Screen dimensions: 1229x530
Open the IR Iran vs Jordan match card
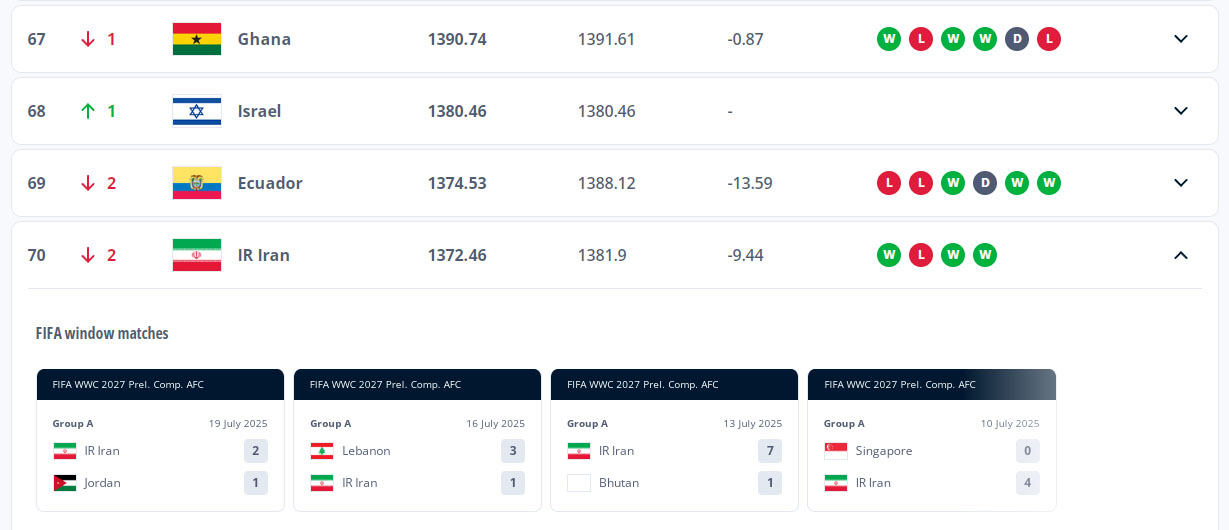click(x=160, y=440)
